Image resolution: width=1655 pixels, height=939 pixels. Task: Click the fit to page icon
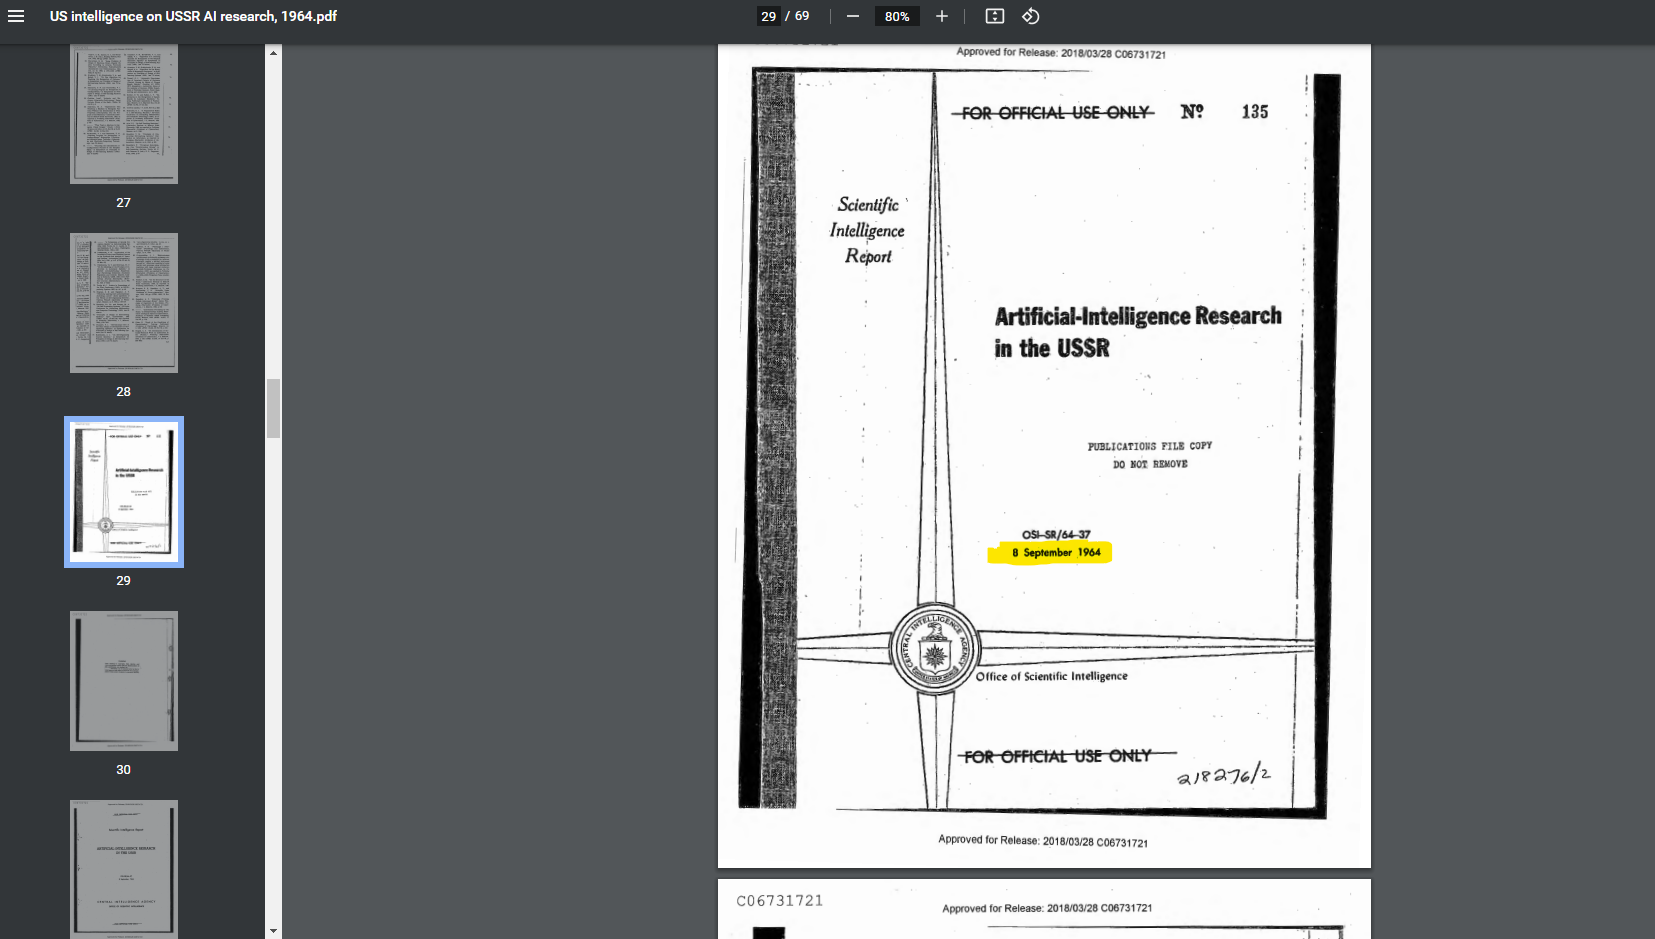[x=995, y=16]
